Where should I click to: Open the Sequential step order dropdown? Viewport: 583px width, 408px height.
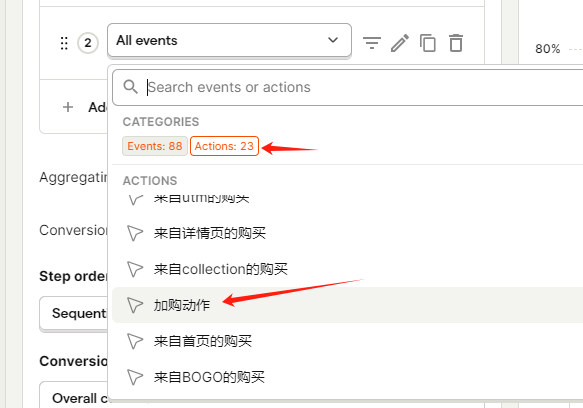point(74,313)
